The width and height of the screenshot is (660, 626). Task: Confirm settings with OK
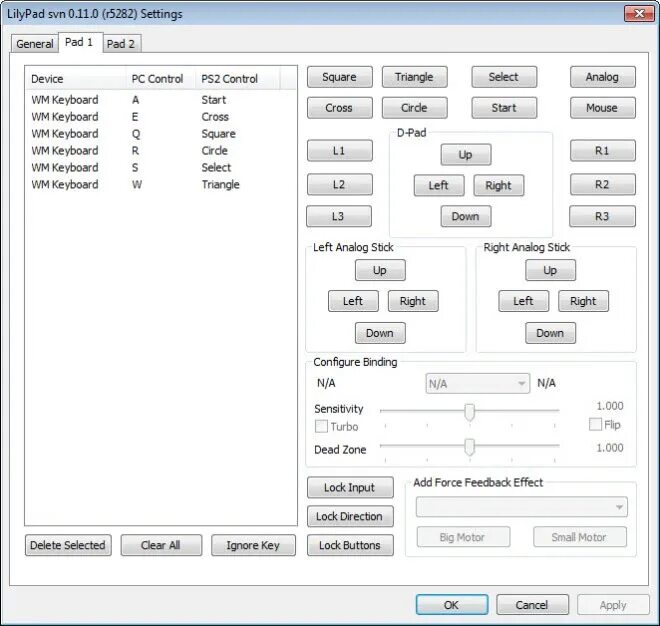(x=452, y=605)
